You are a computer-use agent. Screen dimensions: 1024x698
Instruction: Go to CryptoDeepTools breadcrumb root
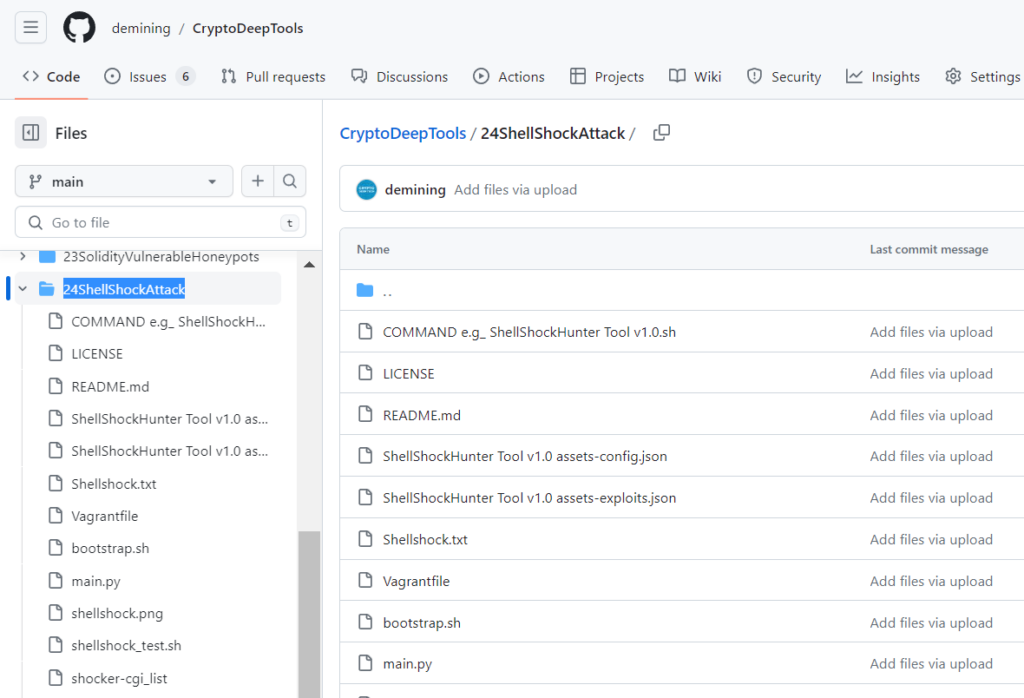(403, 133)
